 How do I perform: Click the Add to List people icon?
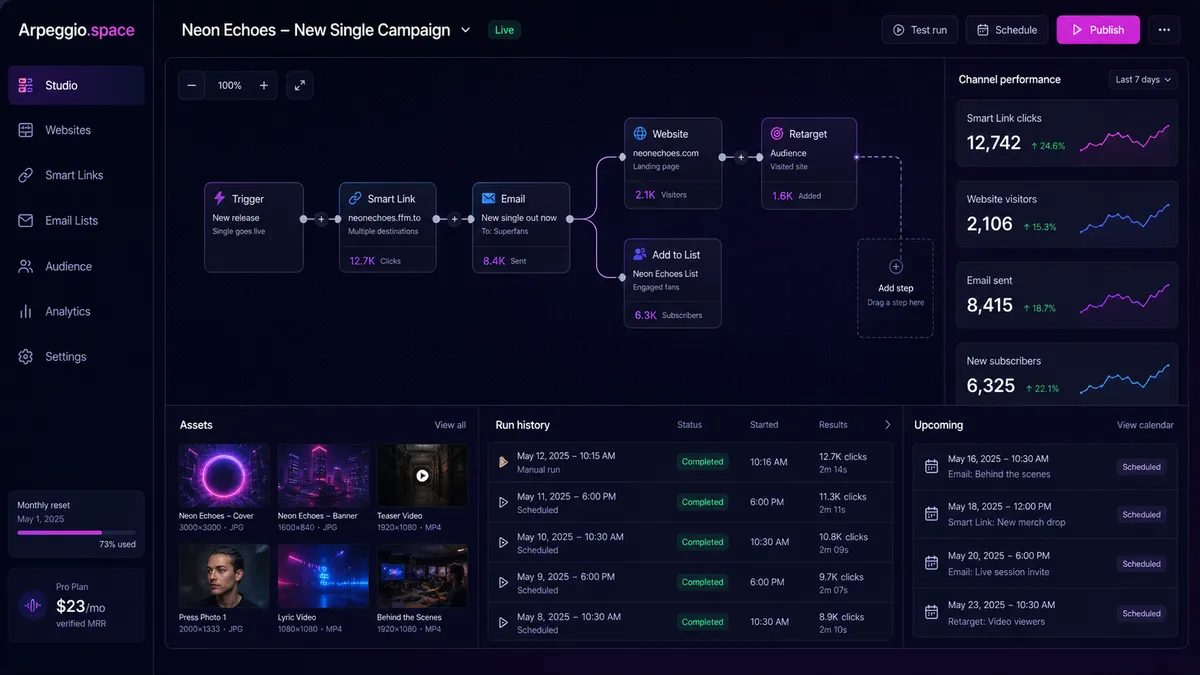coord(640,254)
